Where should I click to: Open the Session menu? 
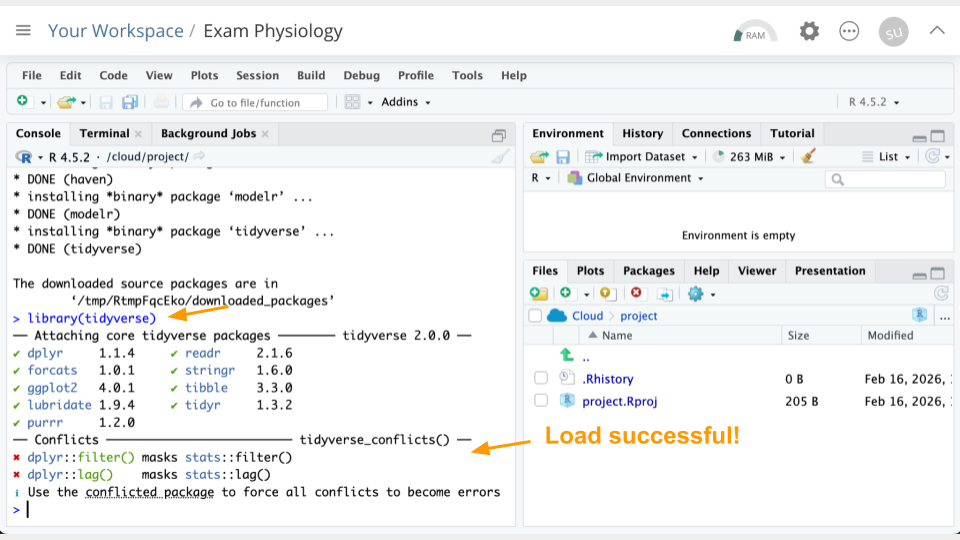point(257,75)
